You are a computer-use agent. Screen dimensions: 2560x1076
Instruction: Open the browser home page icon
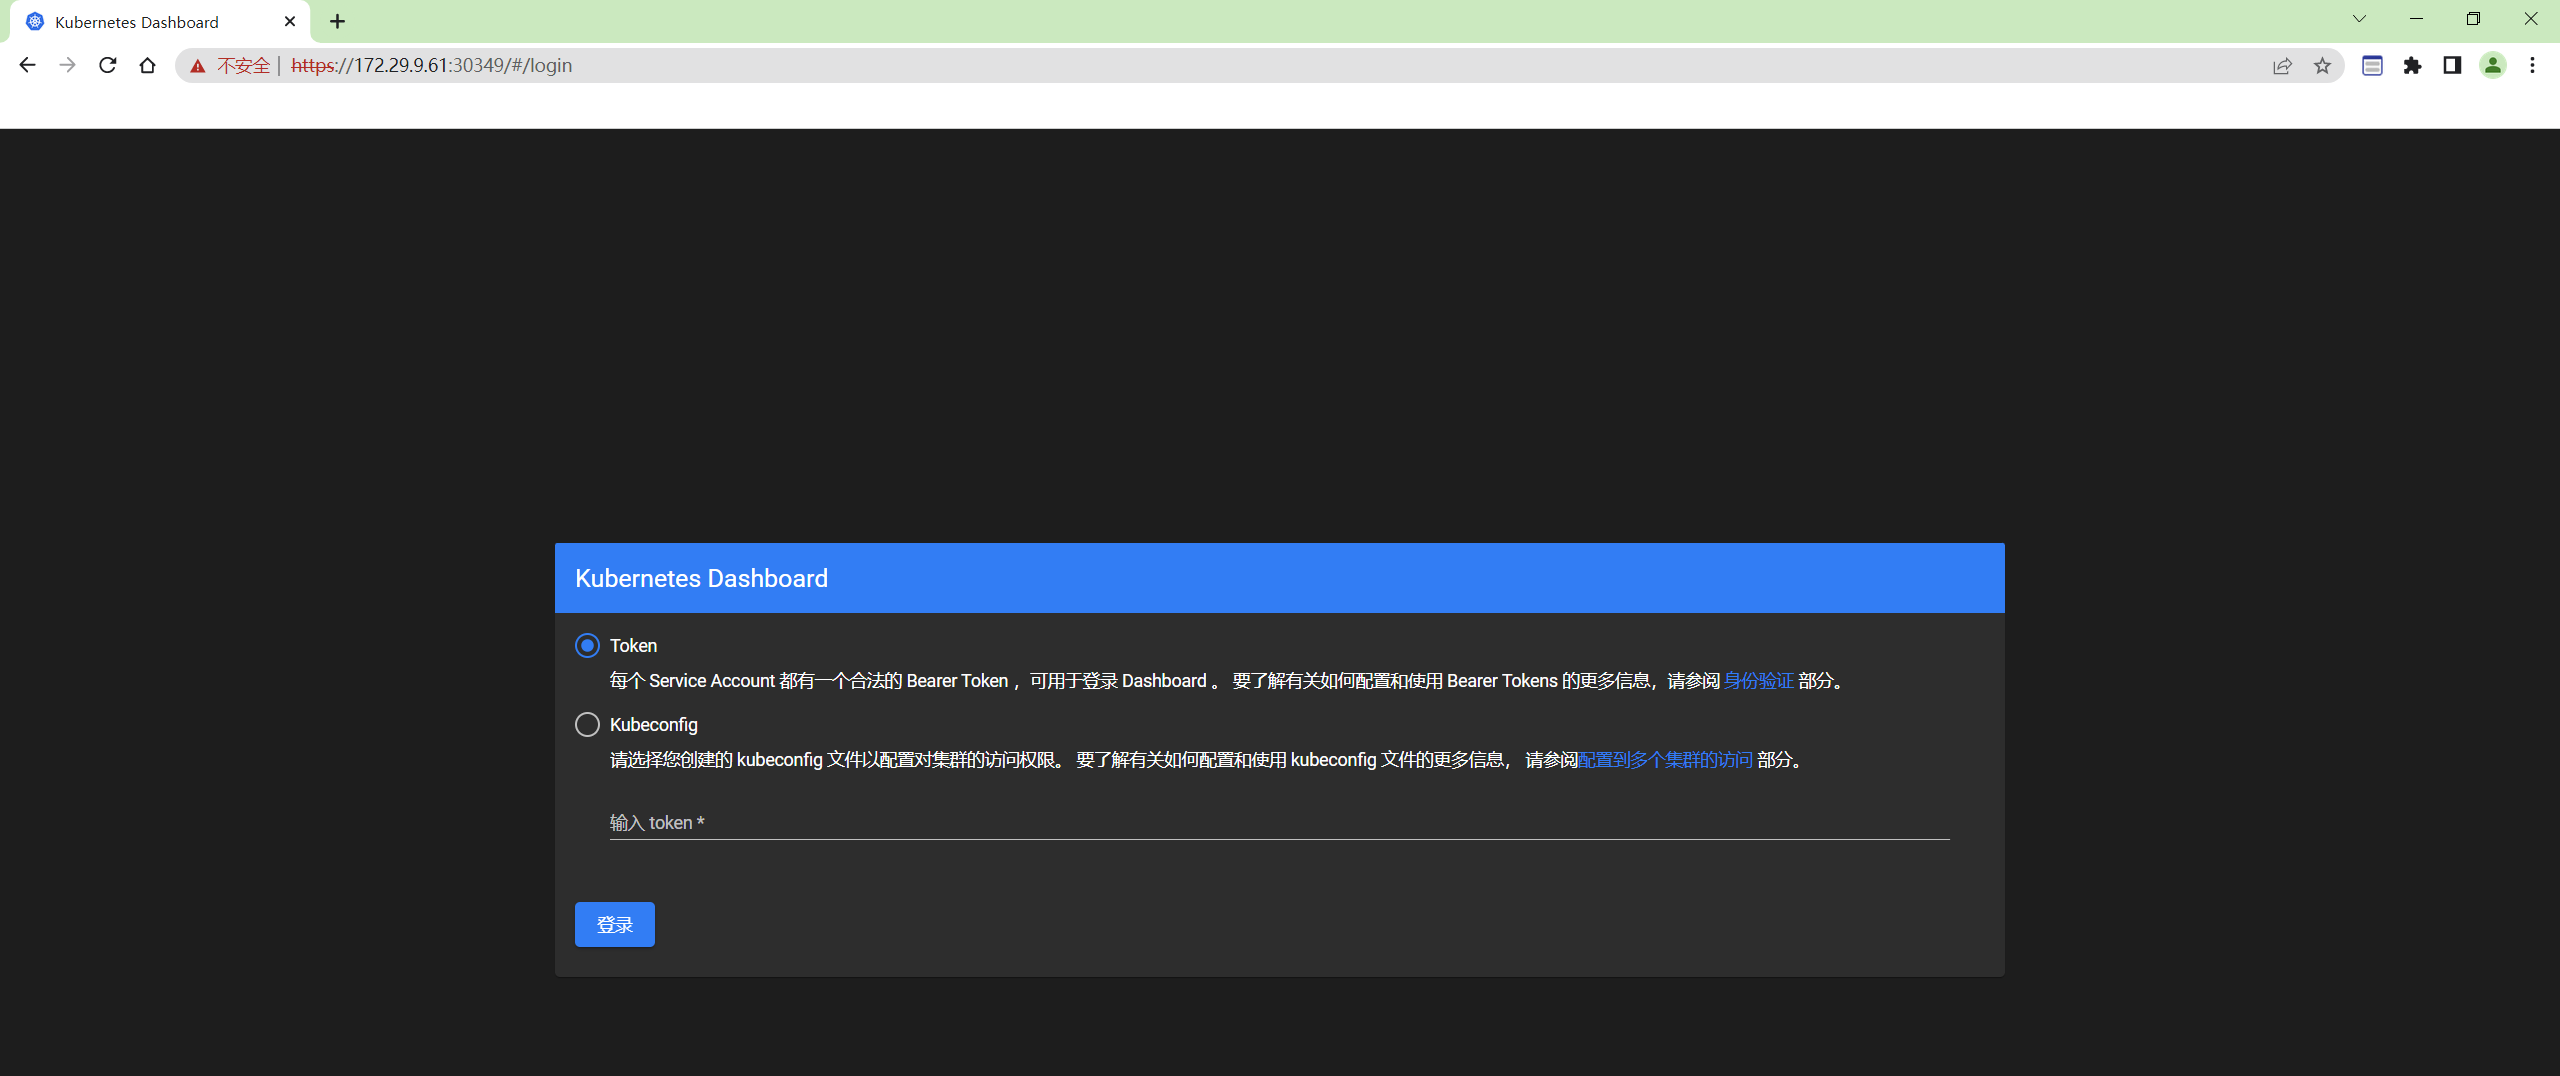coord(147,65)
